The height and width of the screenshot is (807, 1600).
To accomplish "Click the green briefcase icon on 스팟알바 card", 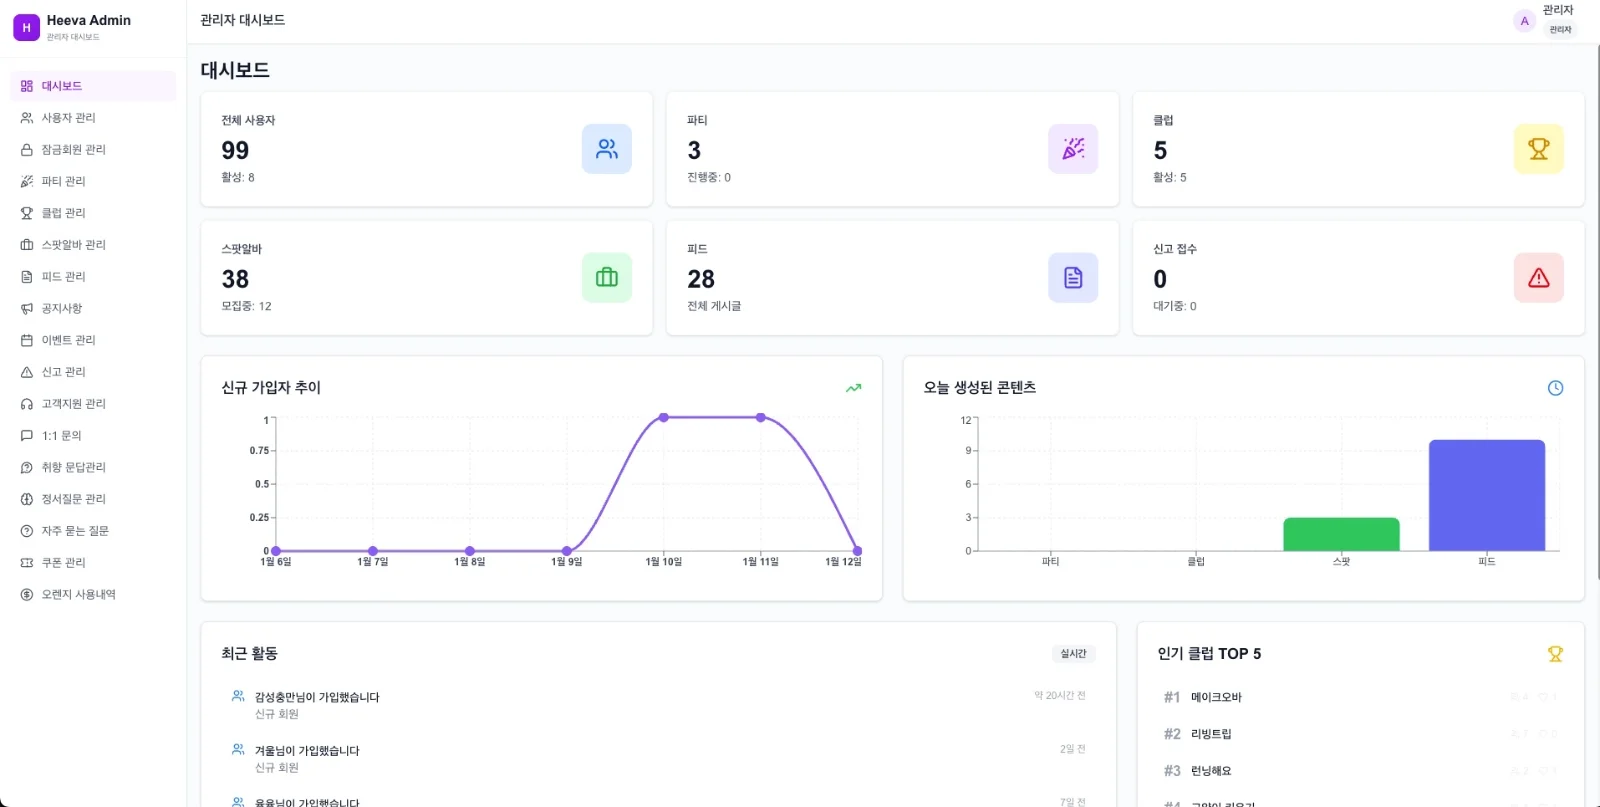I will click(607, 278).
